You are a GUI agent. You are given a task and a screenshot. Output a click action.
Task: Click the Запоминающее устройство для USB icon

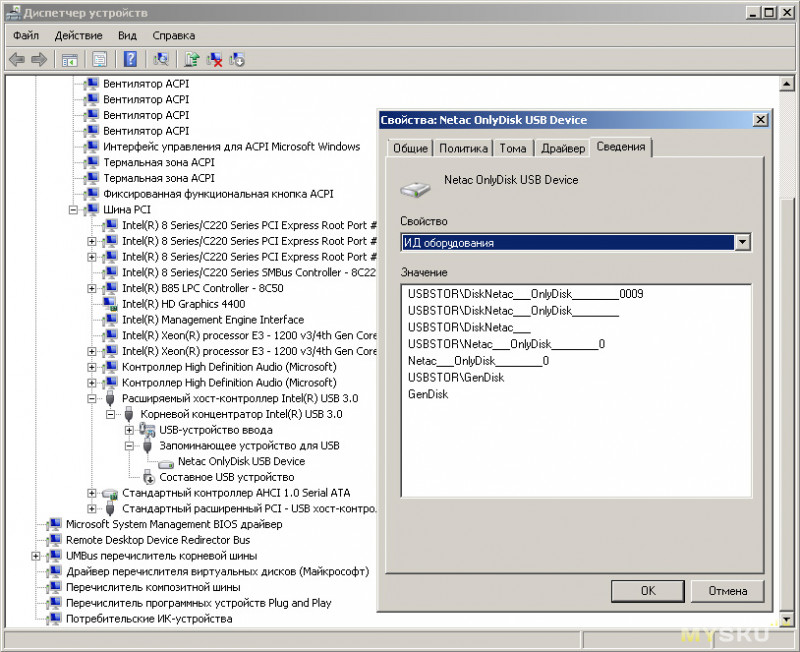tap(147, 446)
